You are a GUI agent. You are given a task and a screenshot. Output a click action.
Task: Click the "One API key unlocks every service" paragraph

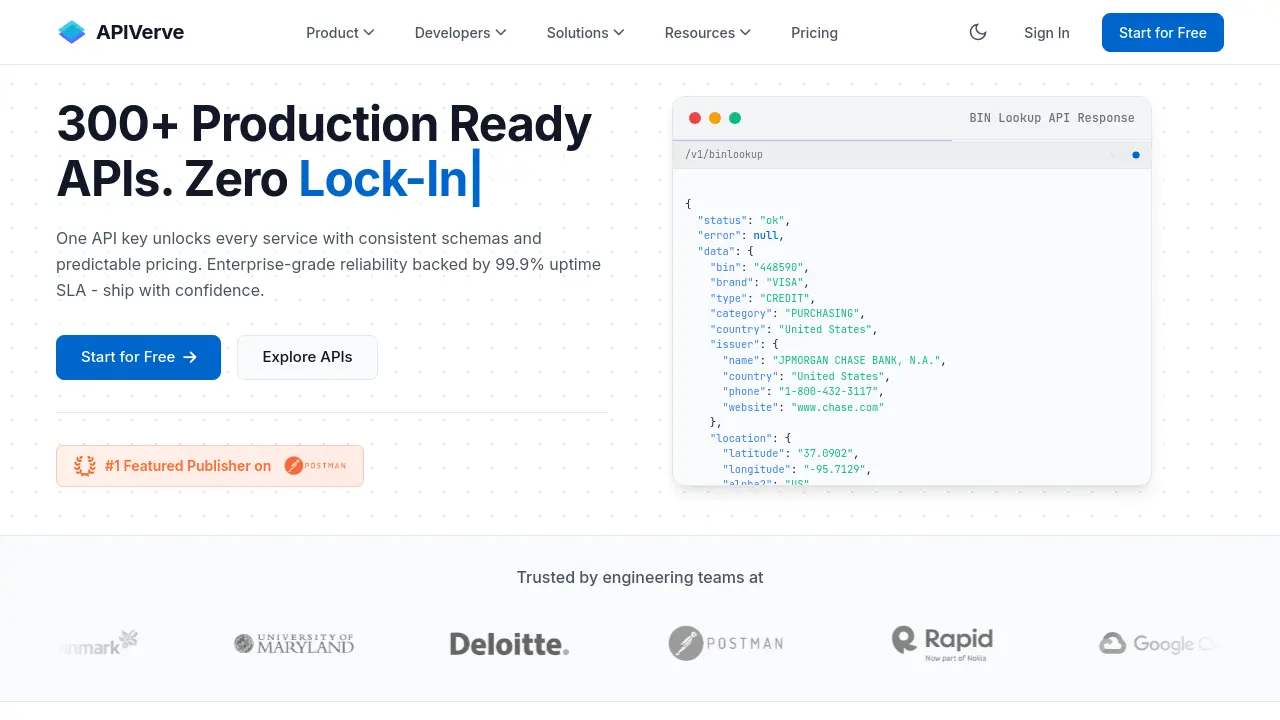point(329,264)
